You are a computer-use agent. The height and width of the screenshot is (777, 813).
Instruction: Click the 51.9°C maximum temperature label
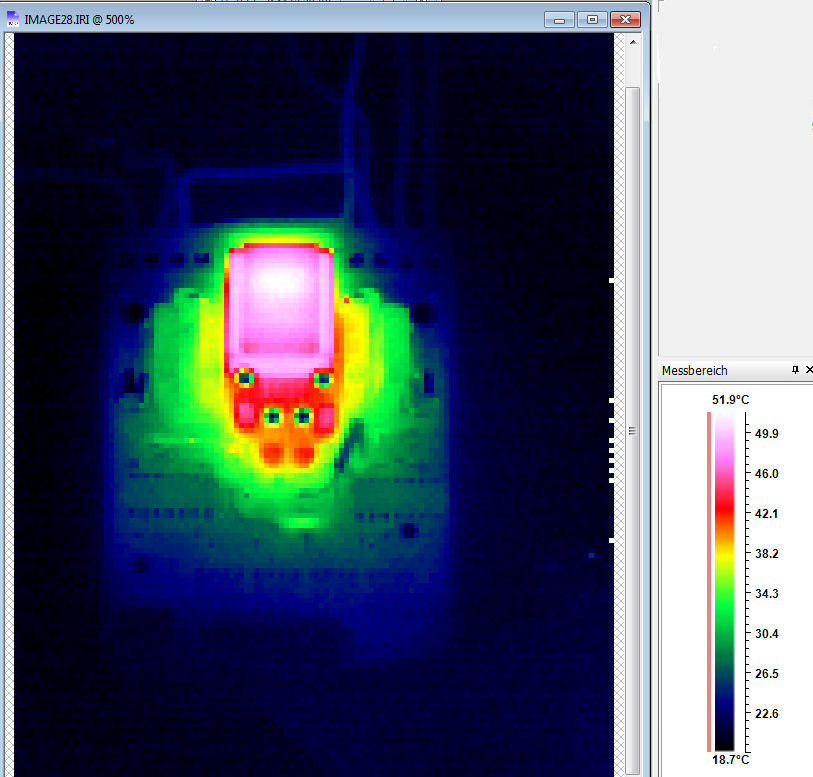click(x=730, y=400)
